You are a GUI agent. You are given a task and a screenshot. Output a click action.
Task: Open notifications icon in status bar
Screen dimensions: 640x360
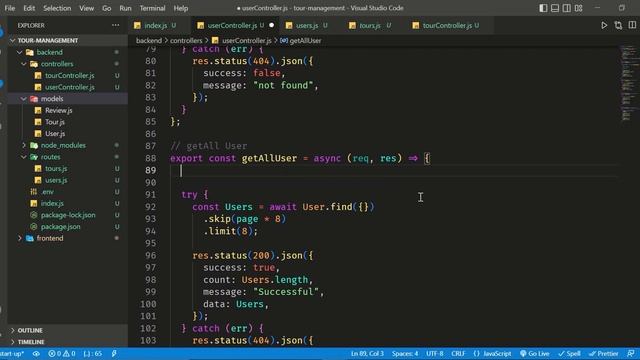coord(631,354)
